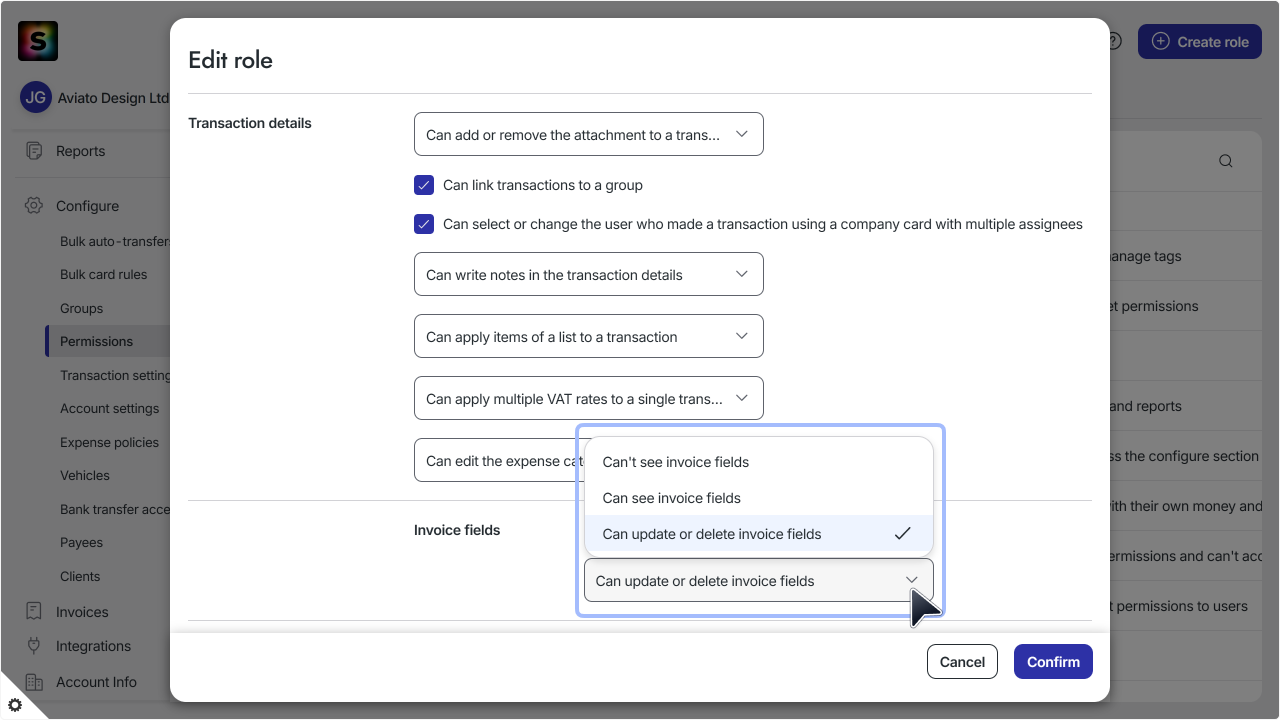
Task: Open Account settings sidebar item
Action: (109, 408)
